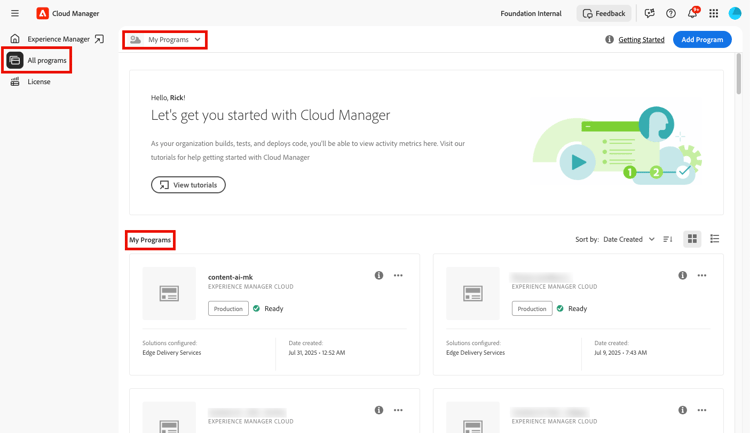The image size is (750, 433).
Task: Switch to grid card view
Action: 692,239
